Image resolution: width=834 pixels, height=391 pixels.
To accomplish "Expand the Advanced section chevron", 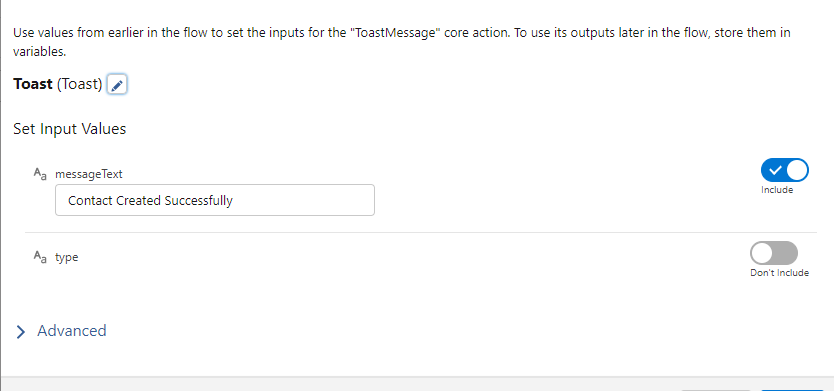I will [x=21, y=332].
